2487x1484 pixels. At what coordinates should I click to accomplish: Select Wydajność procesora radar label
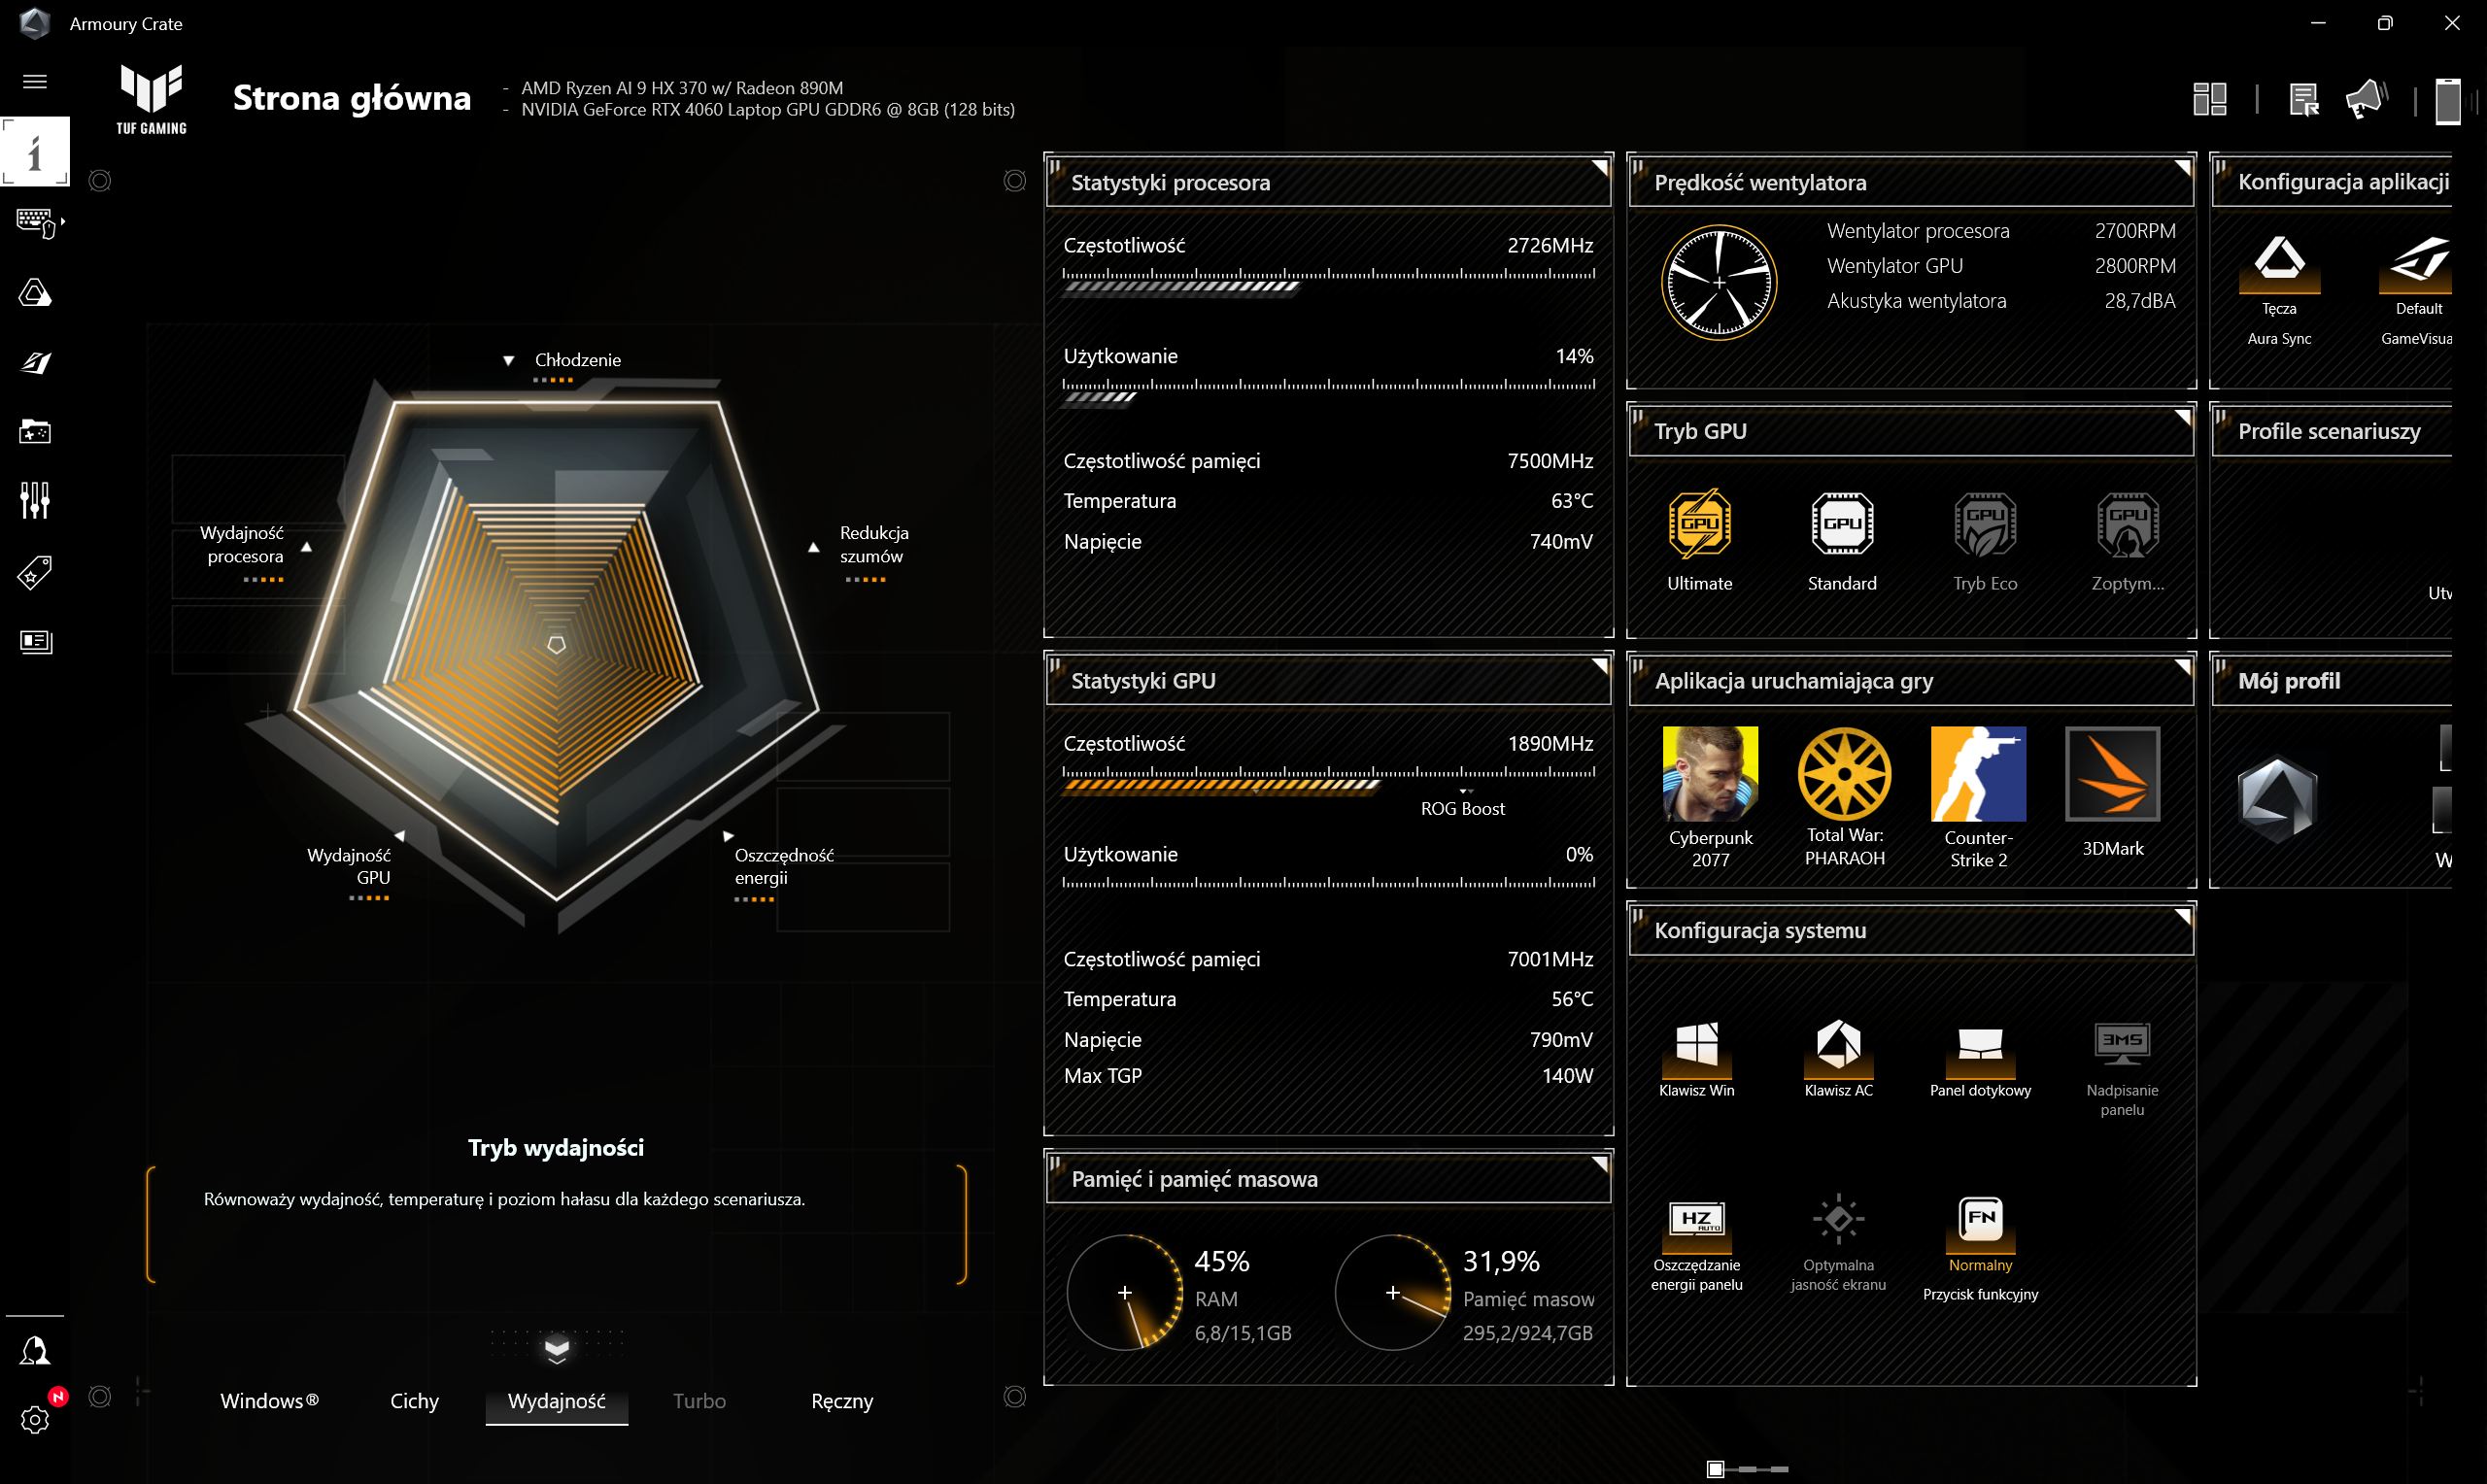[242, 544]
